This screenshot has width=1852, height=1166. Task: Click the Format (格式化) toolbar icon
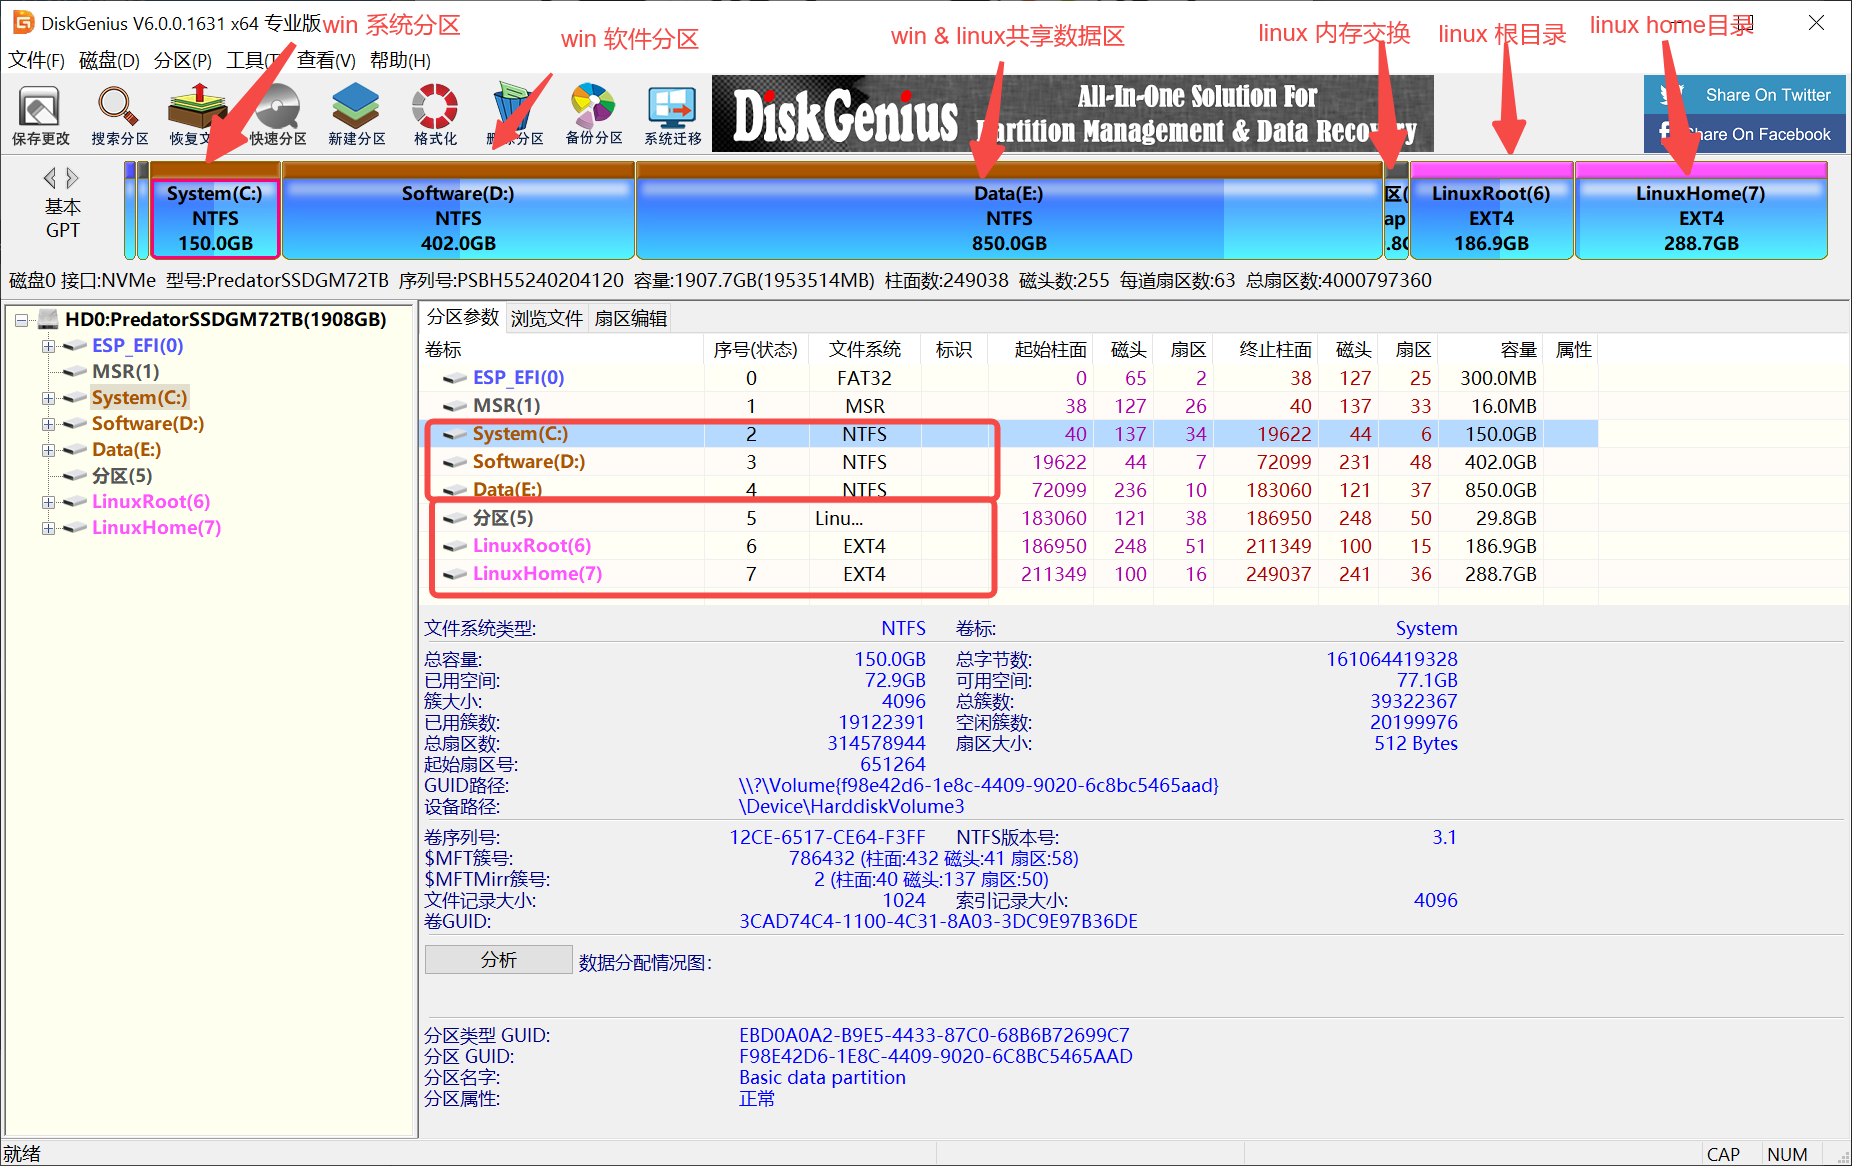click(x=435, y=115)
